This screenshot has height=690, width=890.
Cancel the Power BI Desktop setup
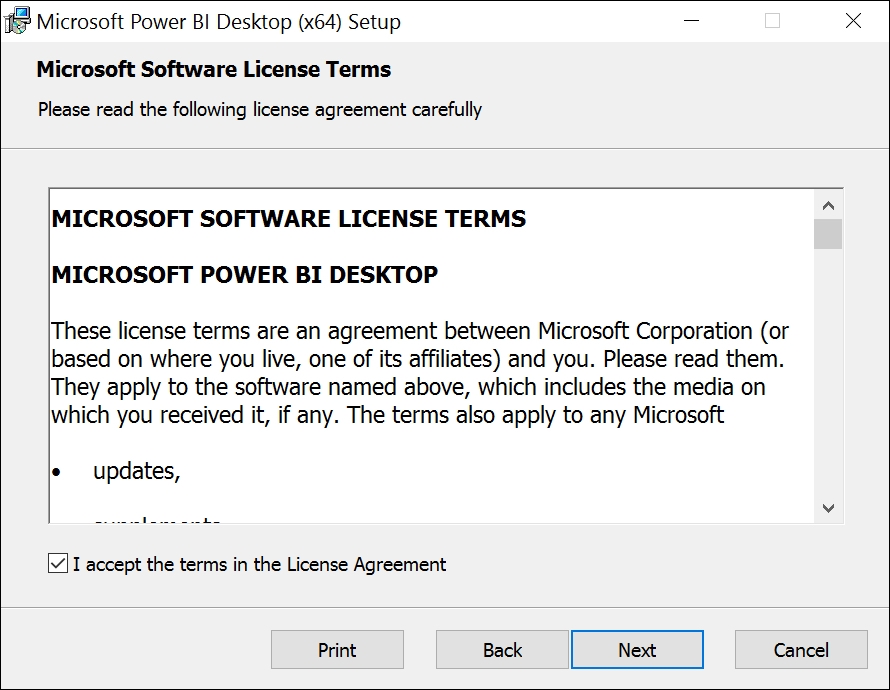[801, 650]
